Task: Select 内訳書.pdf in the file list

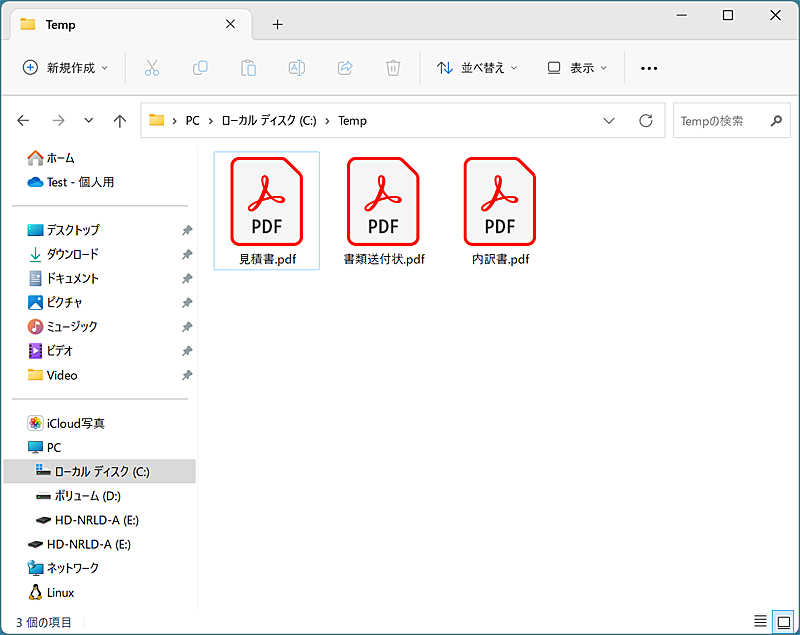Action: (x=499, y=201)
